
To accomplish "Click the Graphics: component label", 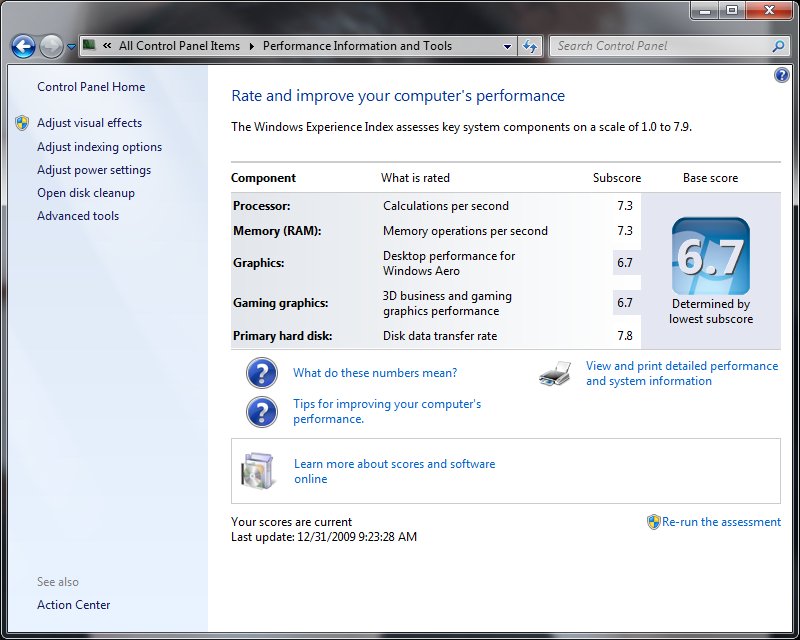I will [259, 263].
